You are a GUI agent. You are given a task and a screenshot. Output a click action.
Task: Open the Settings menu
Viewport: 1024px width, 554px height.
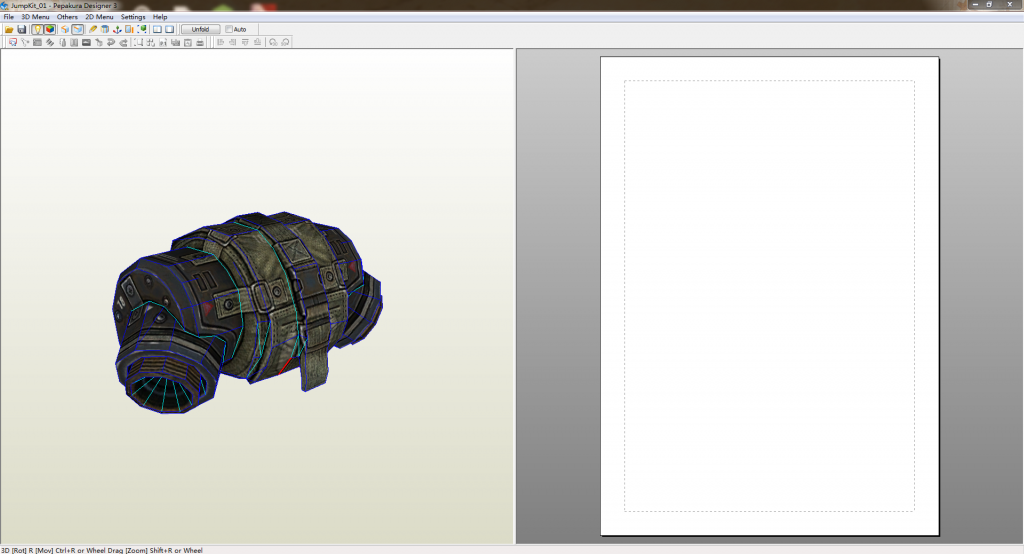pos(133,17)
